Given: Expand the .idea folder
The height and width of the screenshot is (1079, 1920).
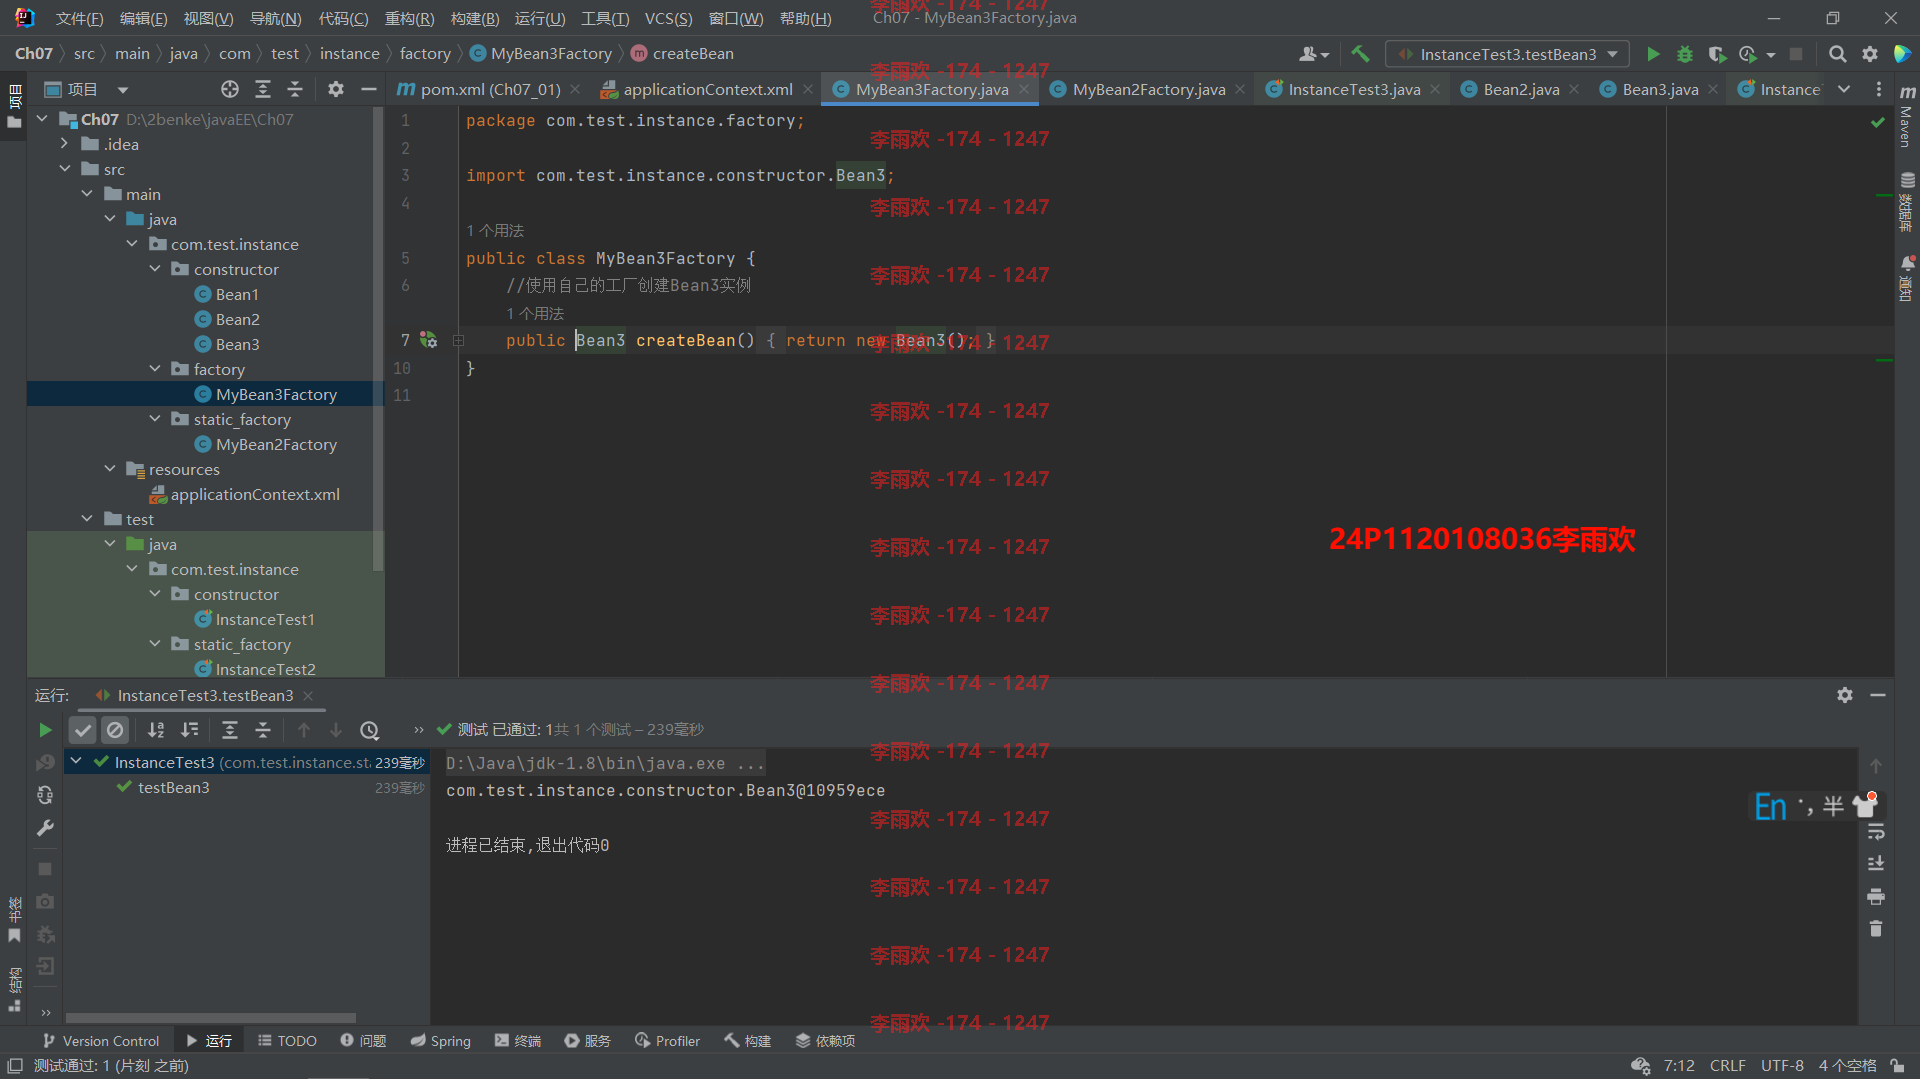Looking at the screenshot, I should [65, 144].
